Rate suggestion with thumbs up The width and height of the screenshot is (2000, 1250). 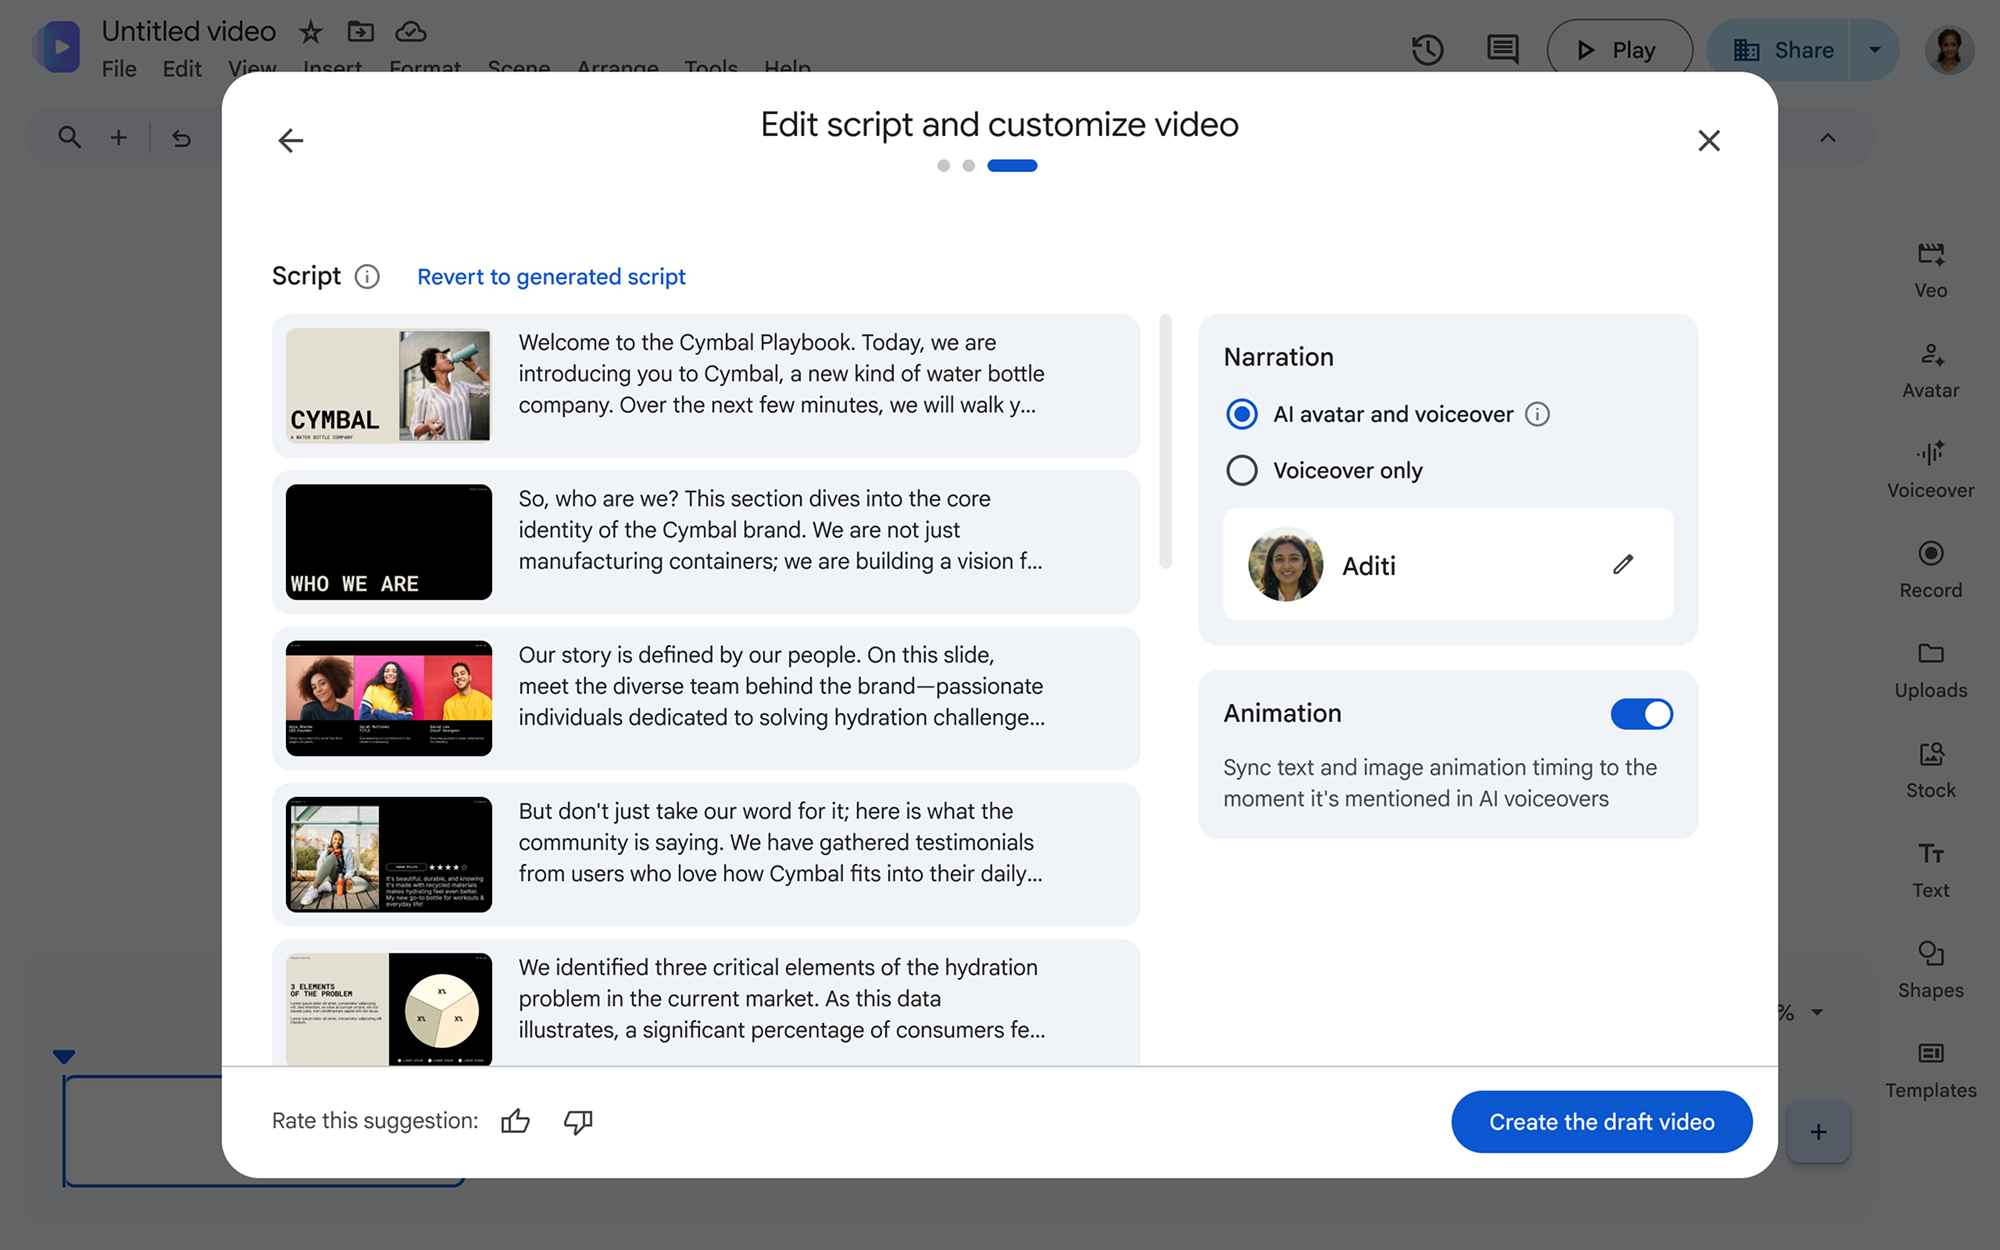tap(515, 1122)
